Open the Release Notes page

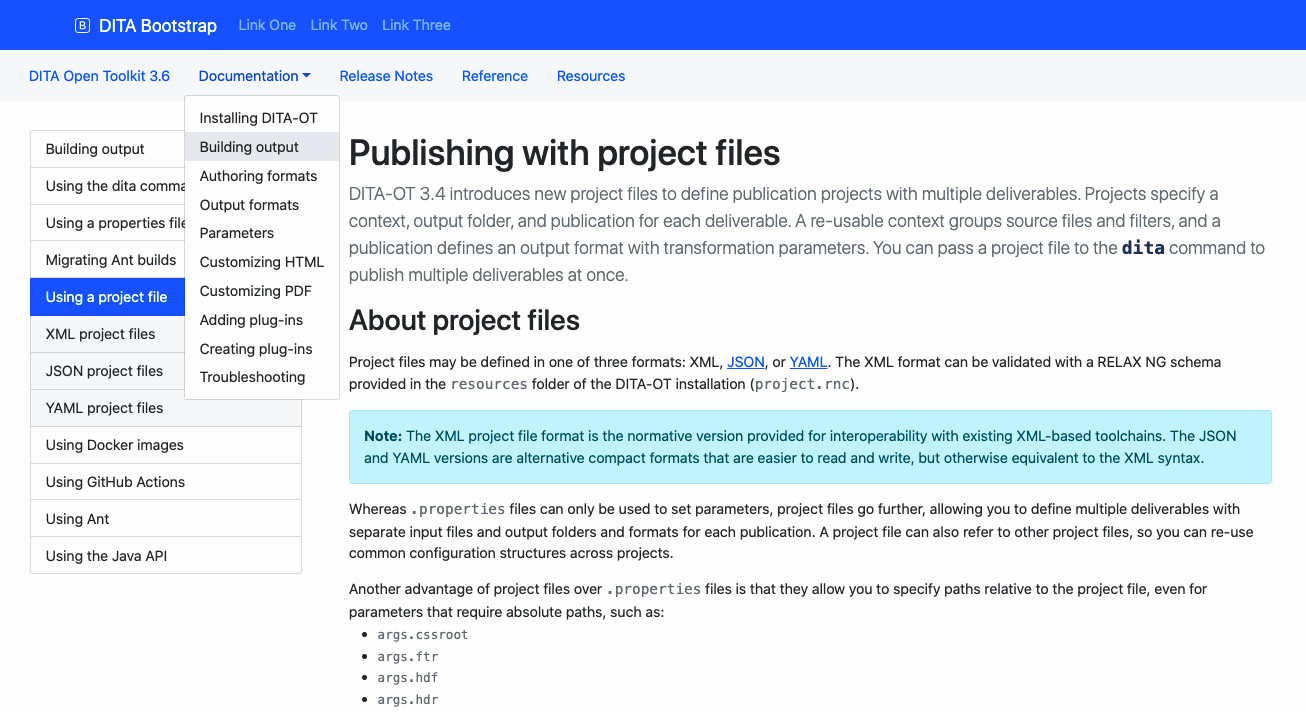click(x=386, y=76)
